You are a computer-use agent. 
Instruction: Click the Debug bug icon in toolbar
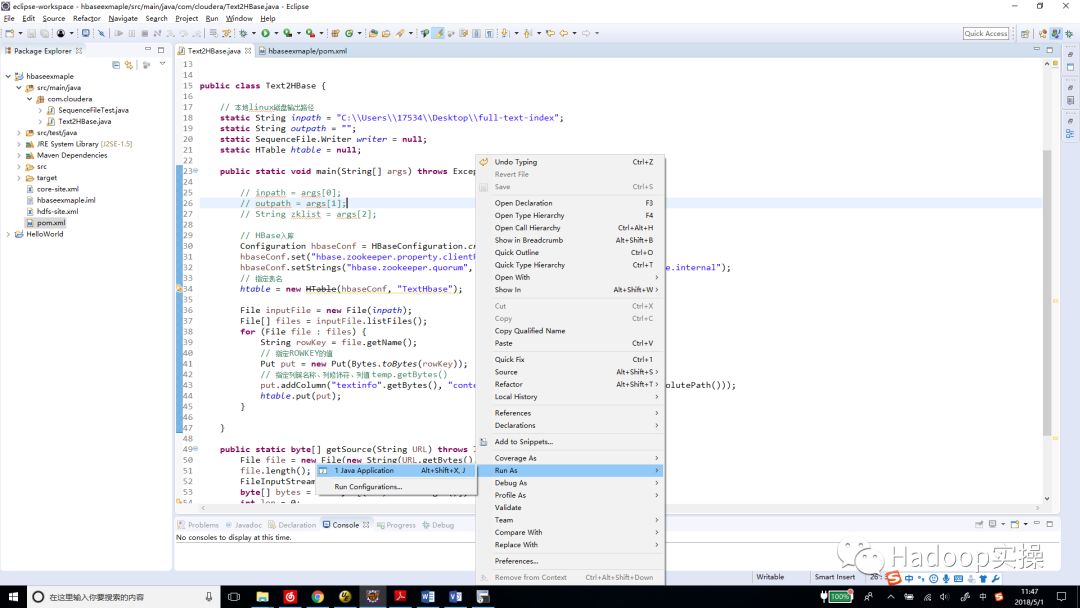(x=243, y=33)
